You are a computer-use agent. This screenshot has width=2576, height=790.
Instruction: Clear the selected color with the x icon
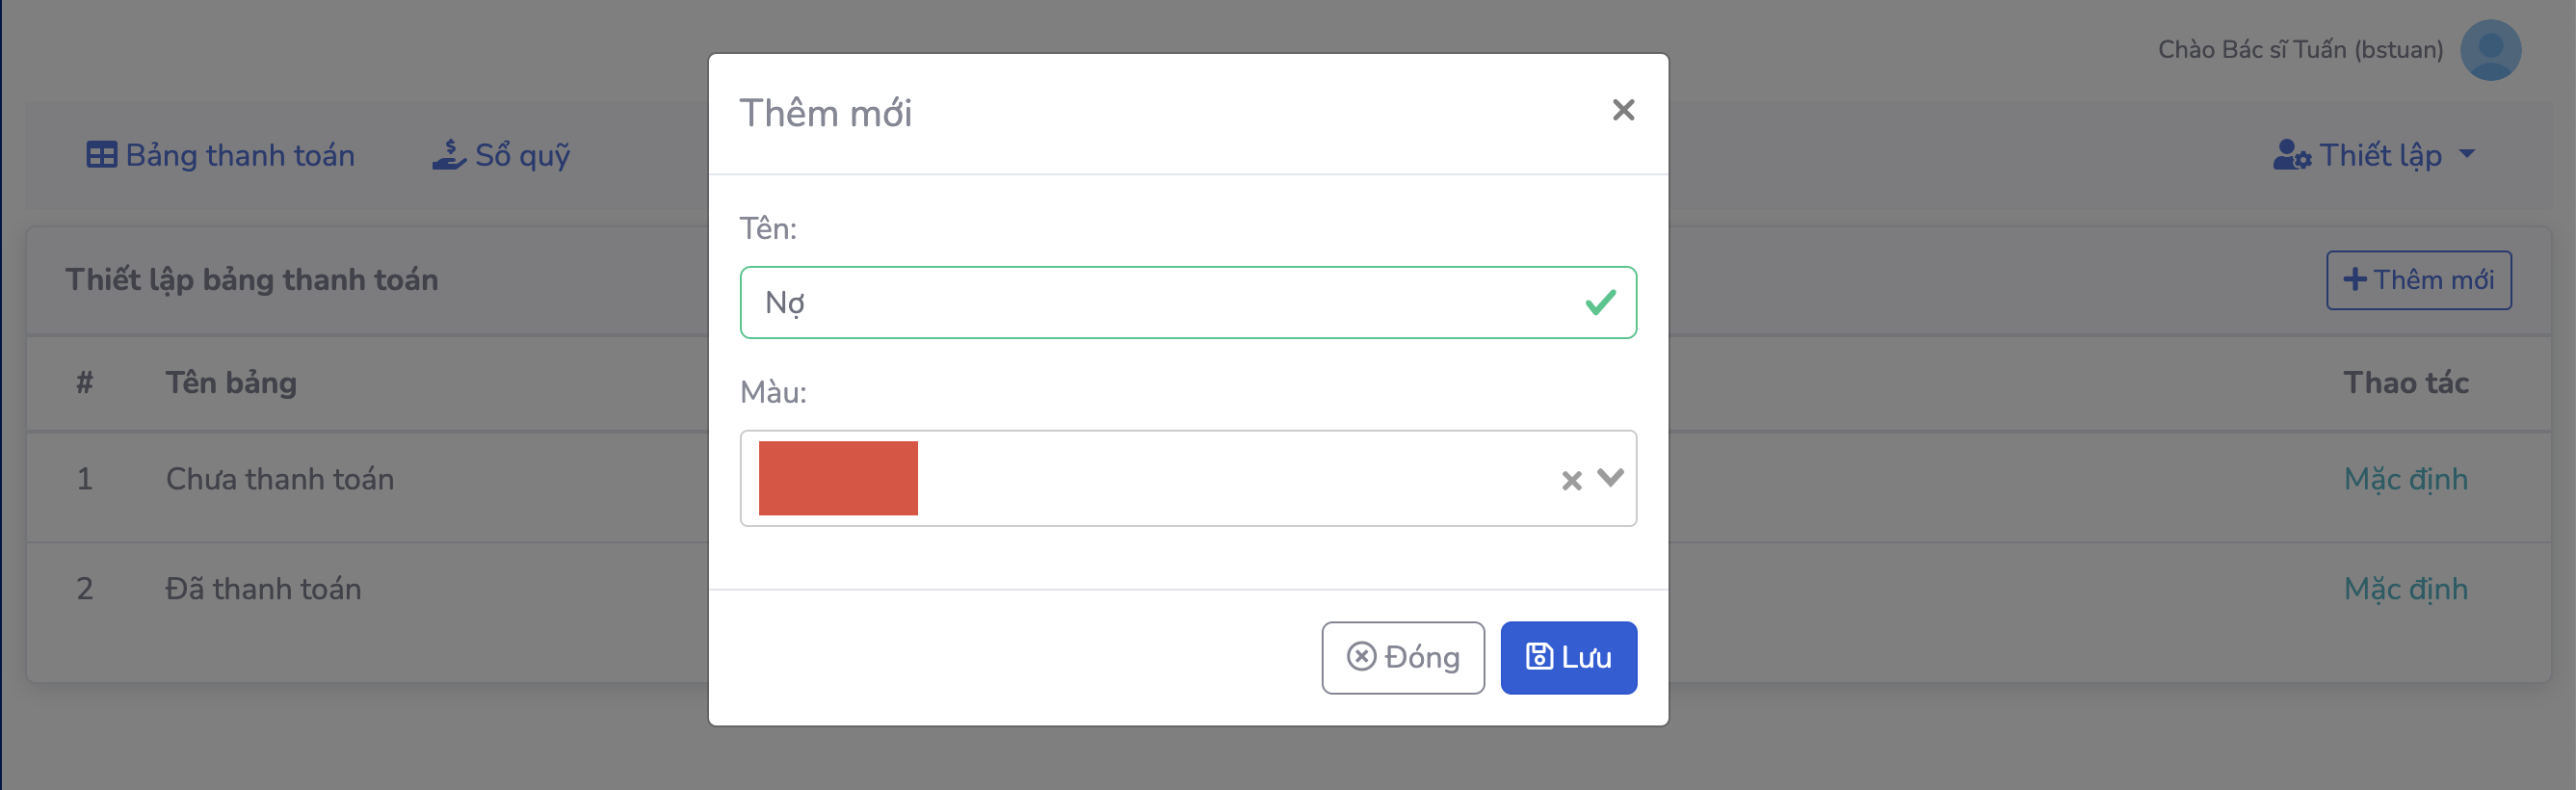pos(1571,481)
